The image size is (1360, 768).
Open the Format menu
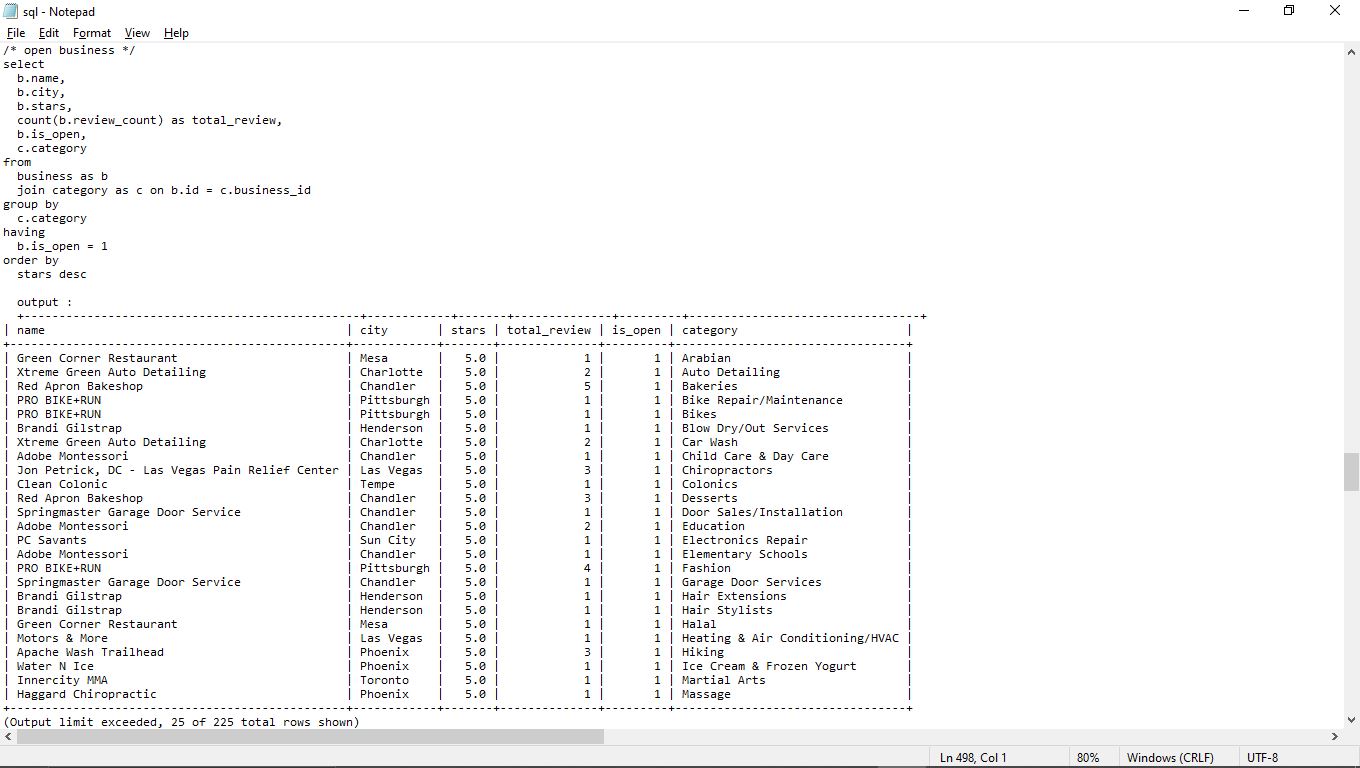(x=92, y=33)
